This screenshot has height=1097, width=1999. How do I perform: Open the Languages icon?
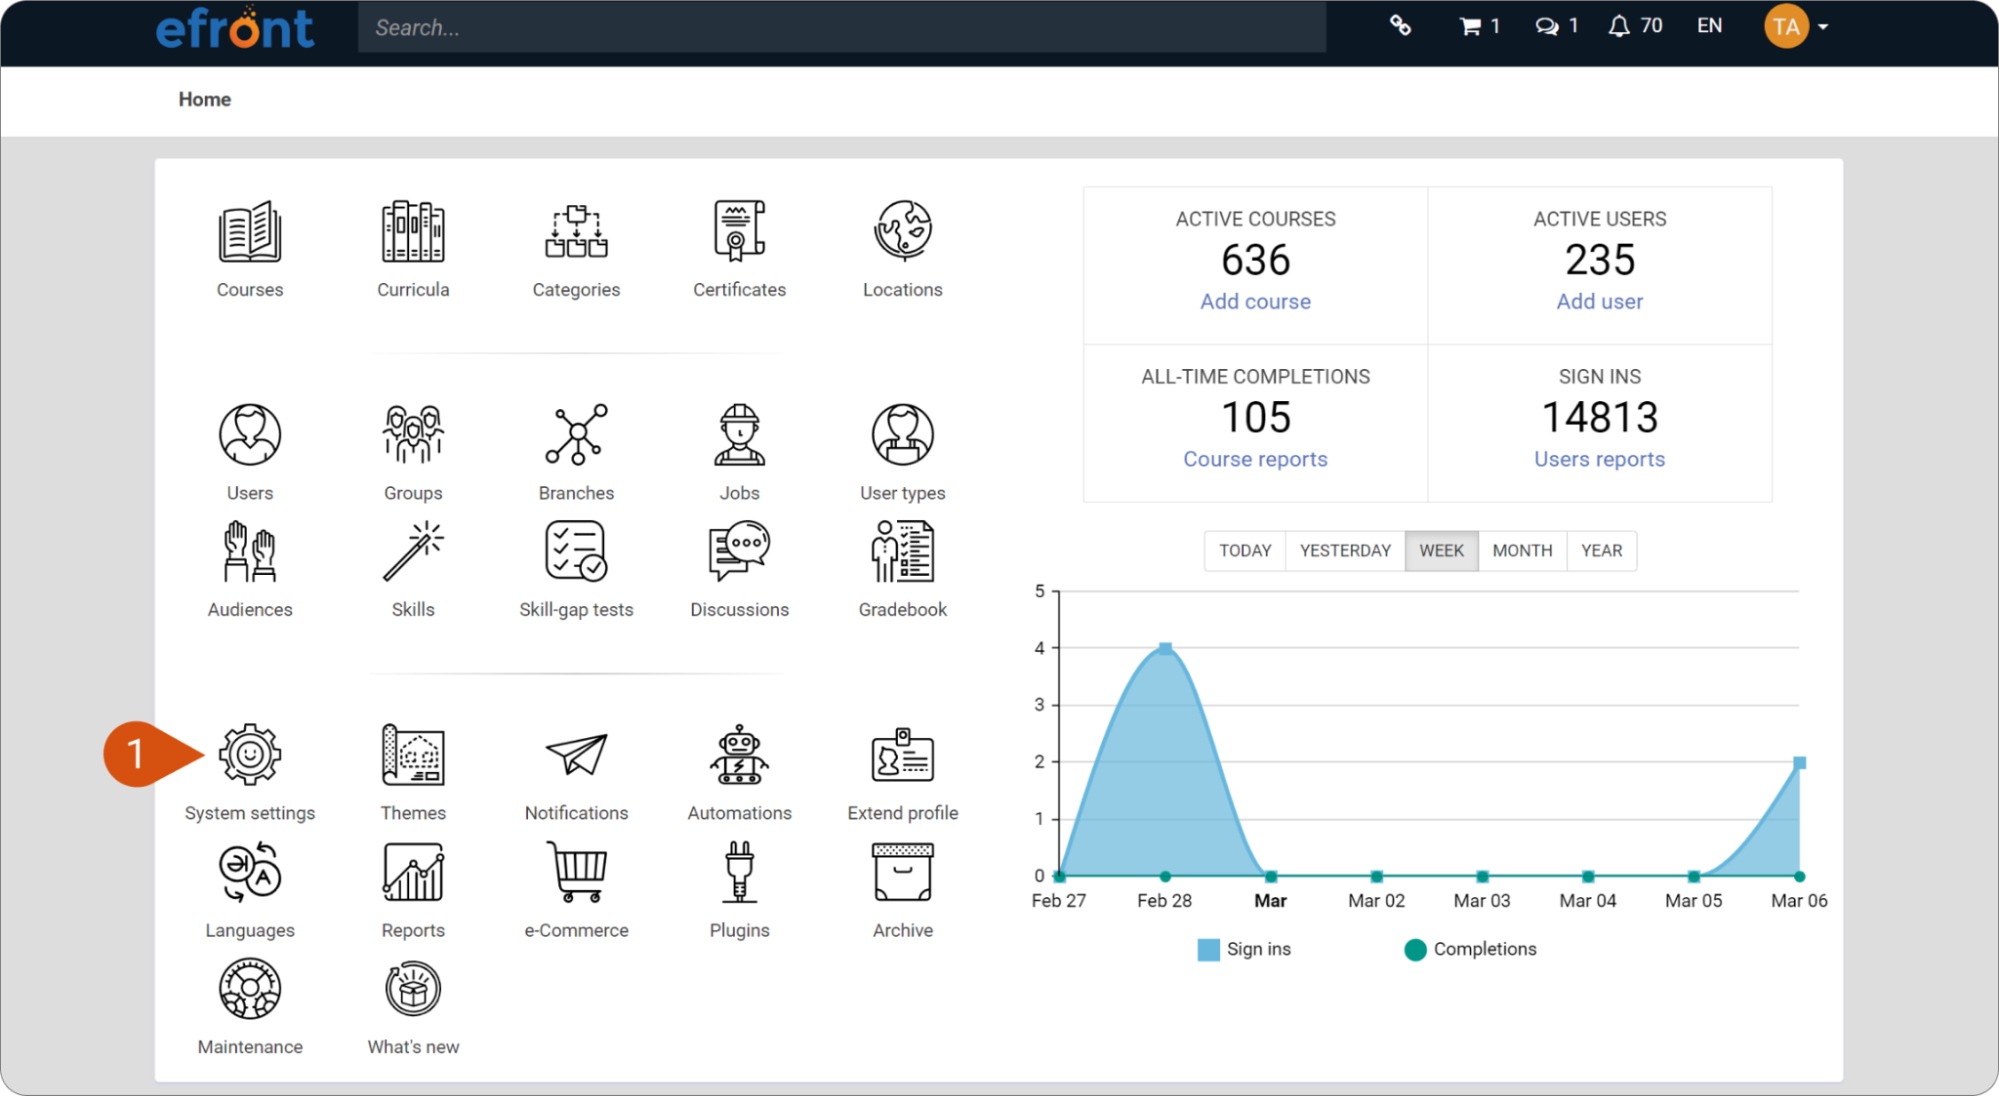[x=250, y=872]
